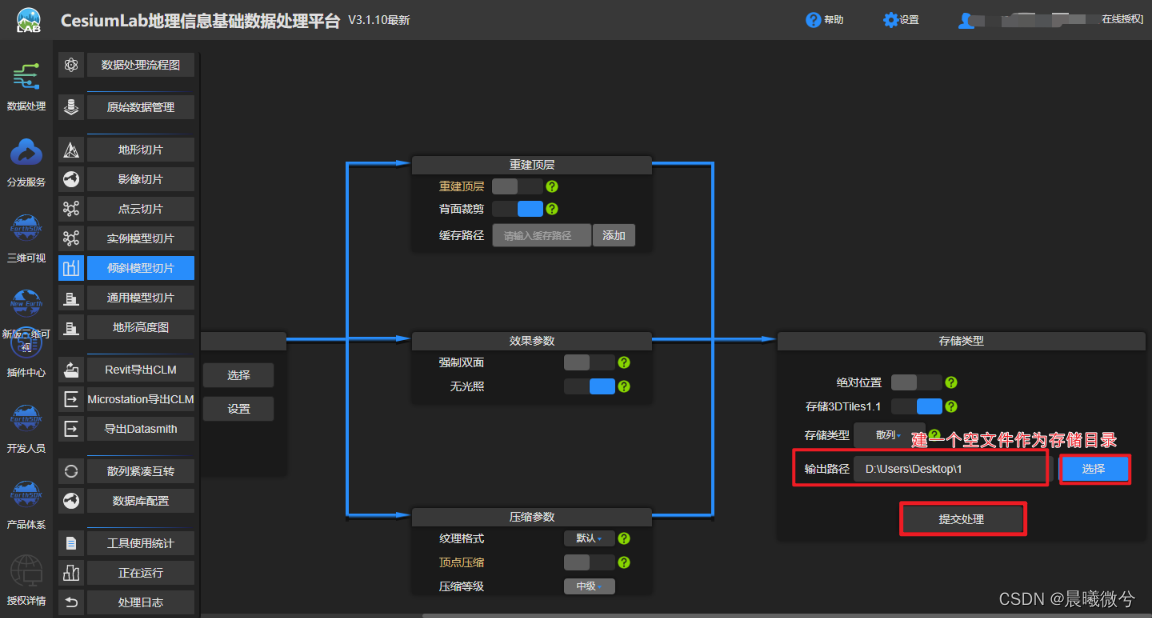Screen dimensions: 1152x618
Task: Select the 倾斜模型切片 tool in the sidebar
Action: [x=140, y=267]
